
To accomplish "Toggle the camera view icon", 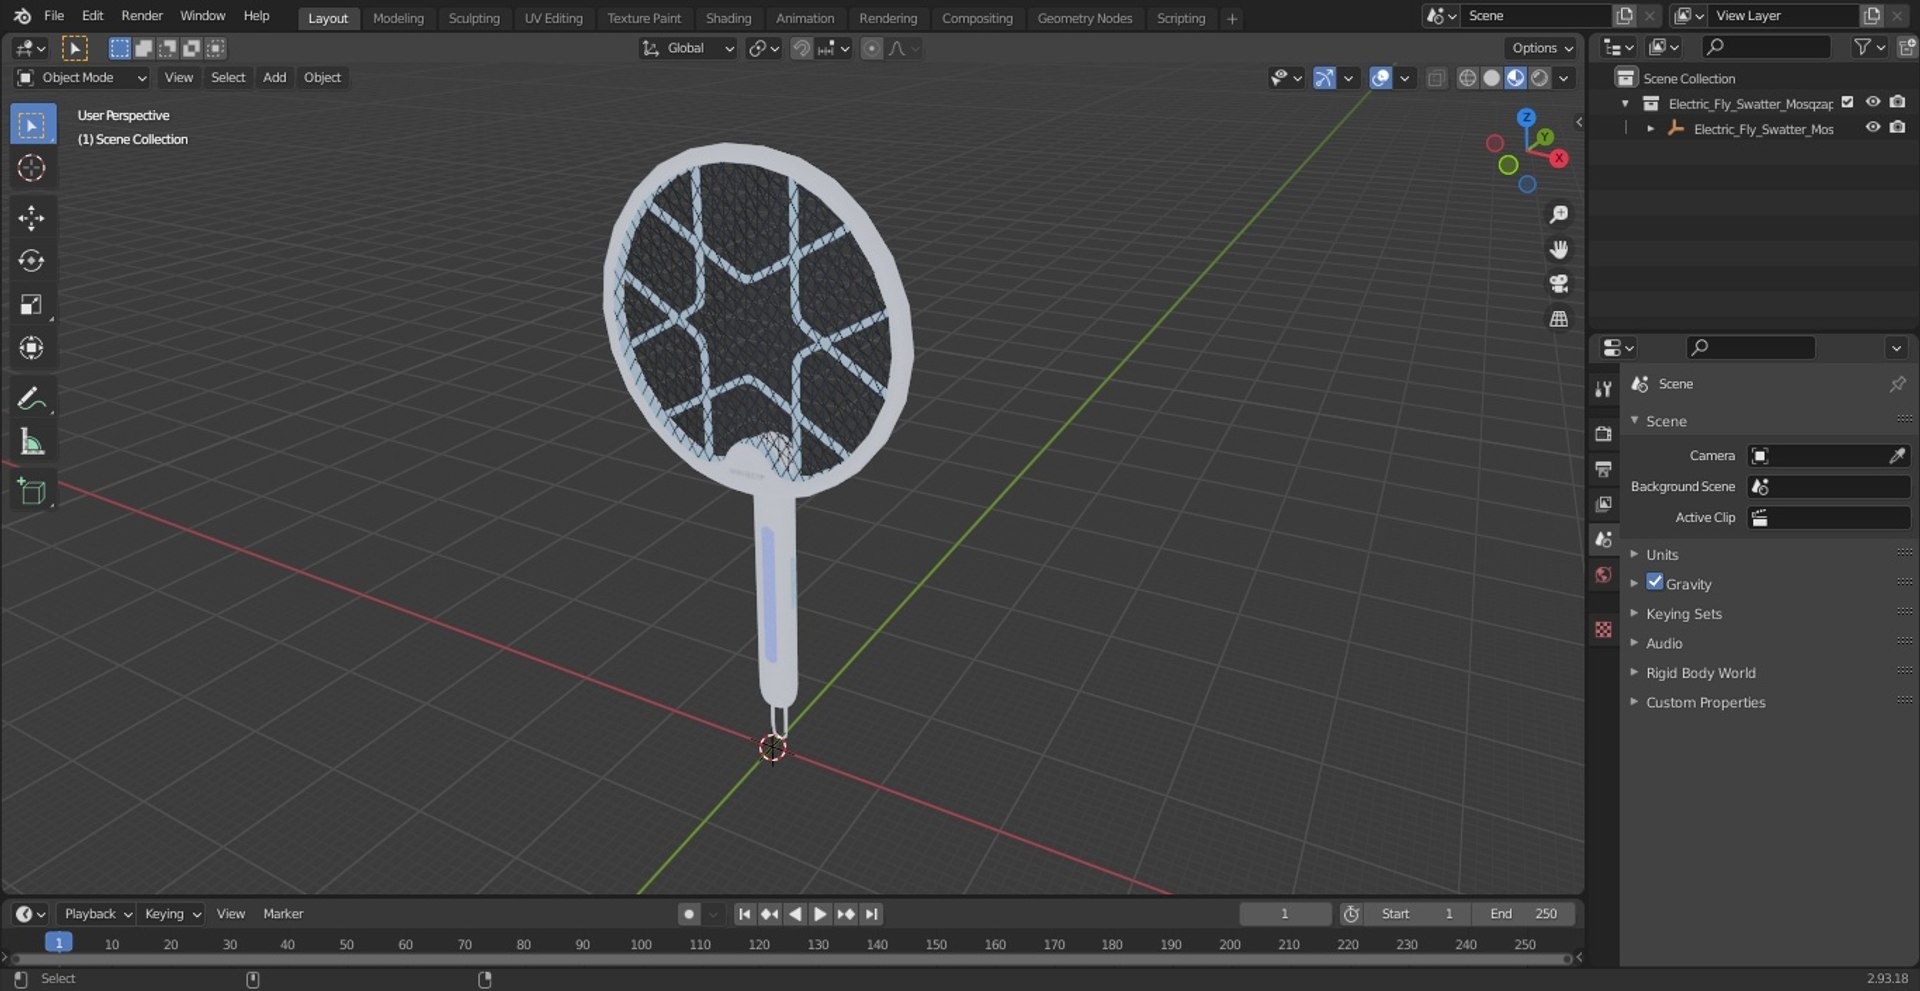I will 1558,284.
